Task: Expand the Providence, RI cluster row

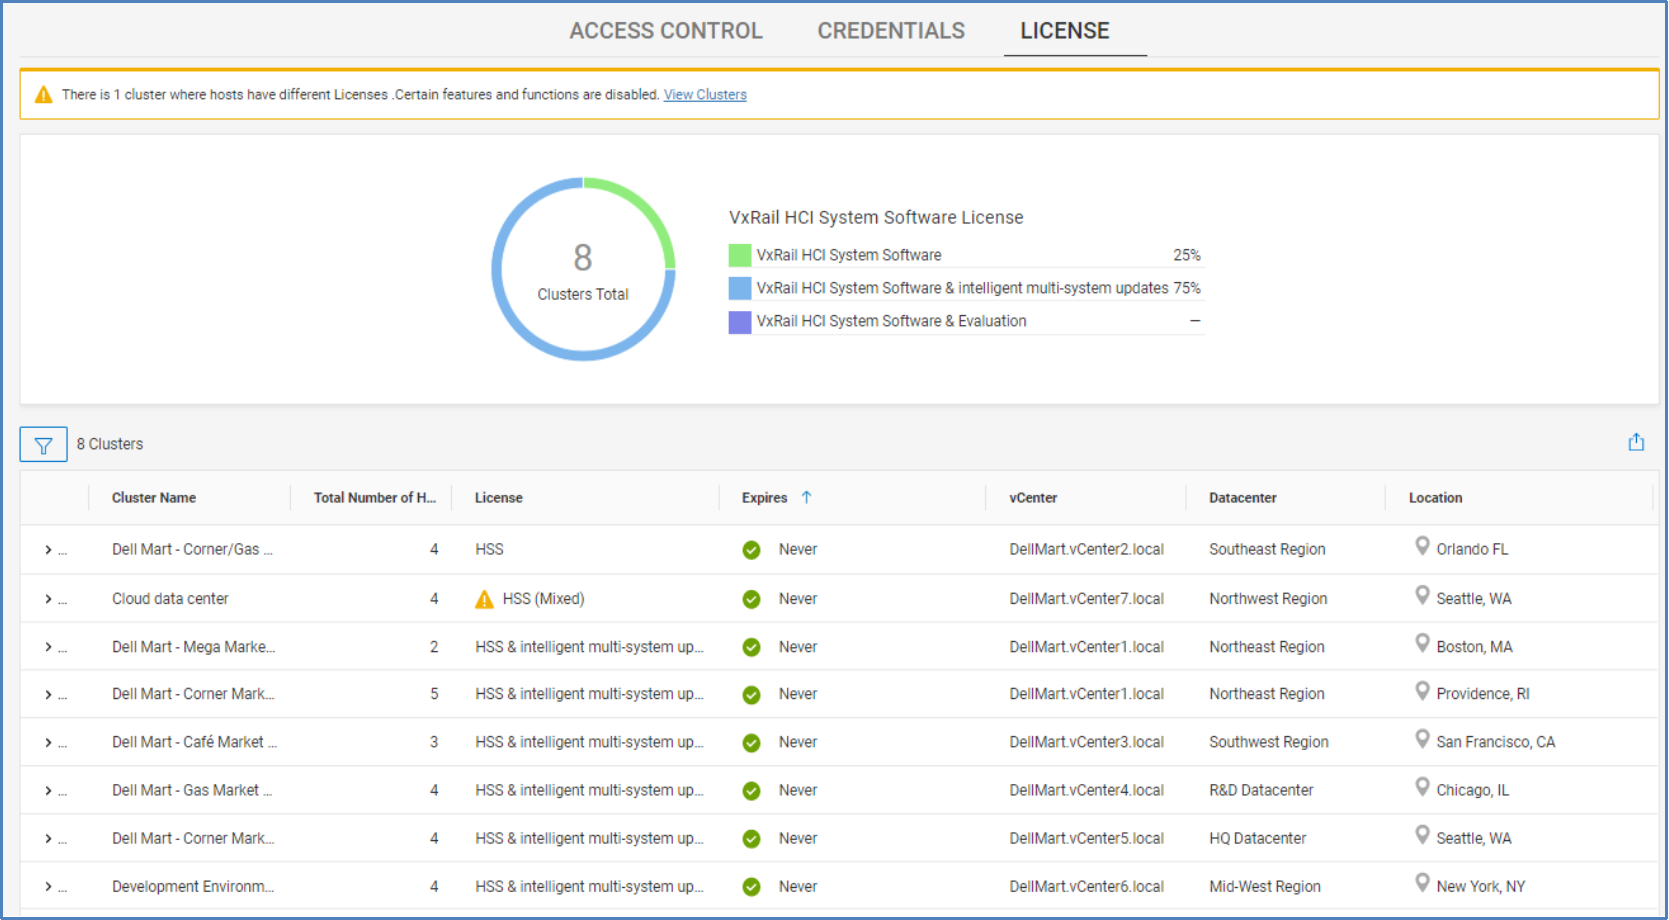Action: [x=48, y=695]
